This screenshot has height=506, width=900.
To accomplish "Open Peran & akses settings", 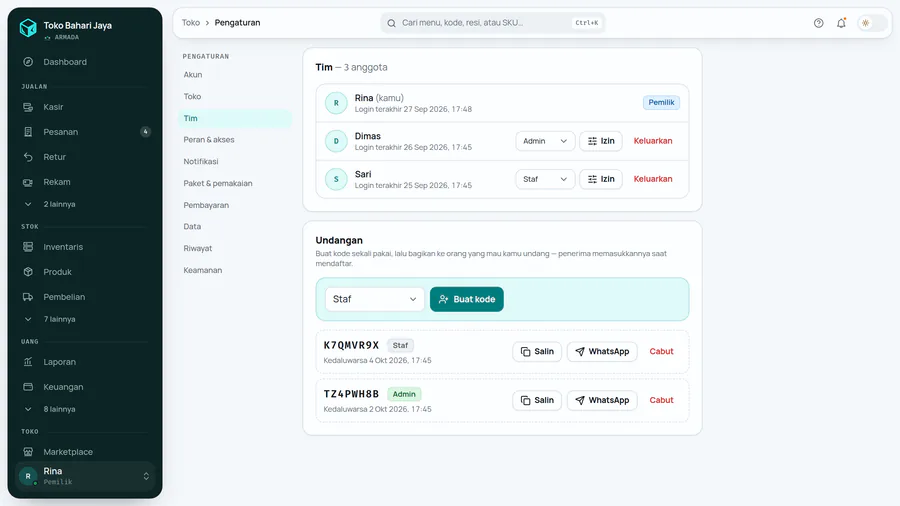I will (234, 140).
